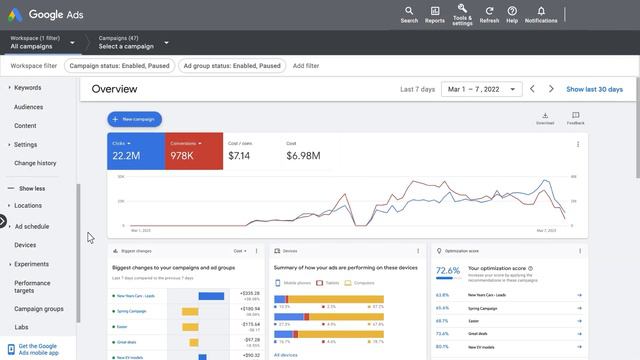
Task: Open the Clicks metric dropdown
Action: [x=121, y=144]
